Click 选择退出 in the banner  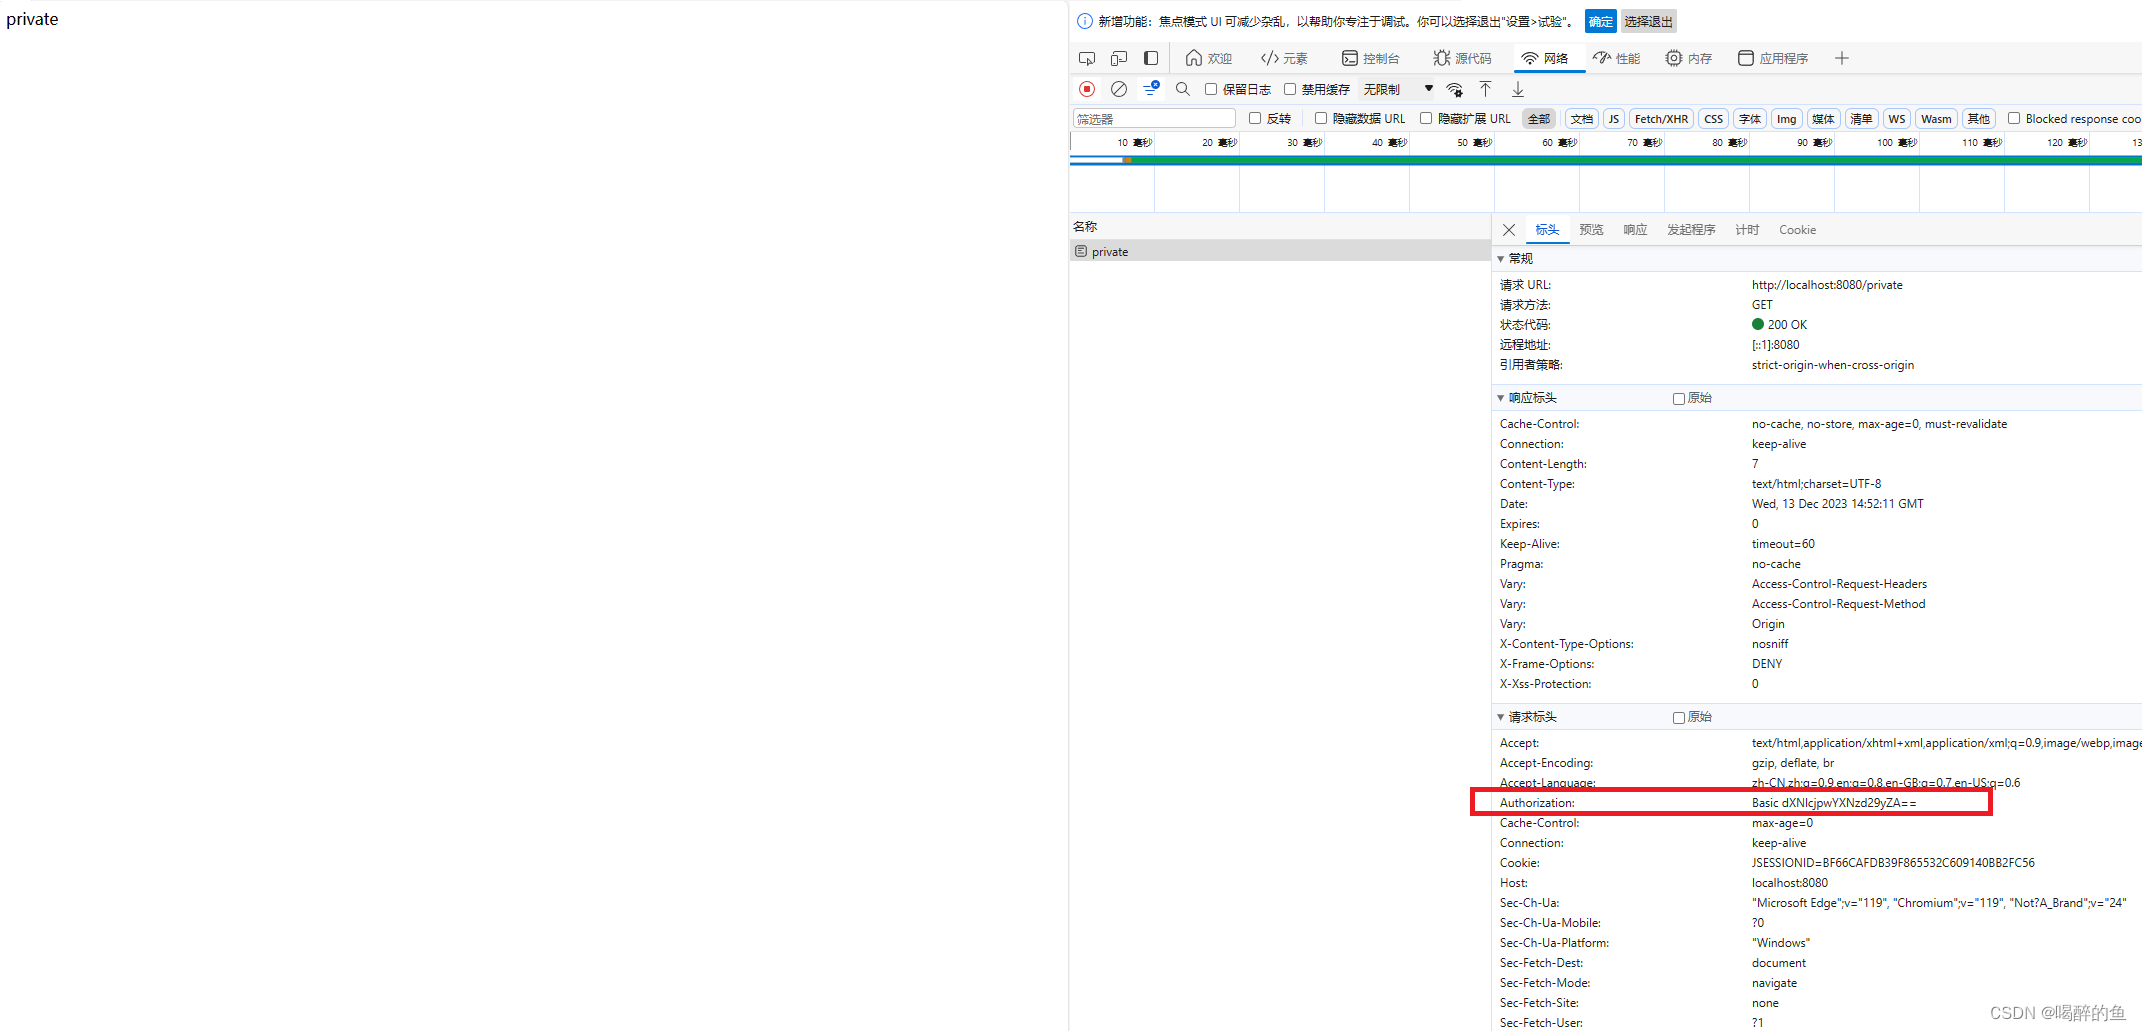(1648, 21)
